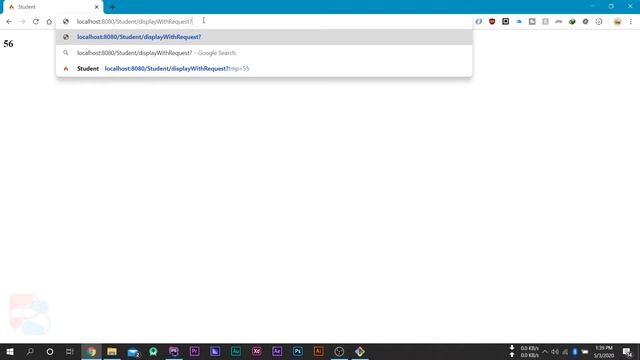Viewport: 640px width, 360px height.
Task: Open the profile avatar in browser toolbar
Action: (617, 22)
